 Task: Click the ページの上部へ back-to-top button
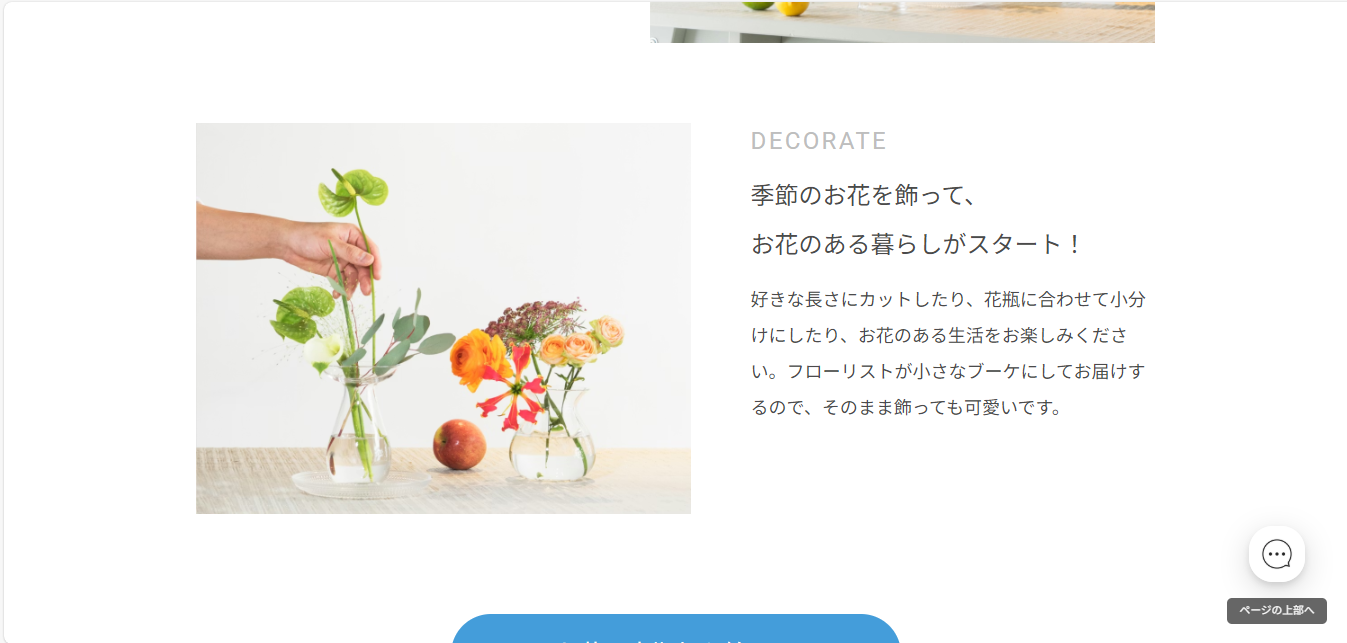click(1276, 611)
